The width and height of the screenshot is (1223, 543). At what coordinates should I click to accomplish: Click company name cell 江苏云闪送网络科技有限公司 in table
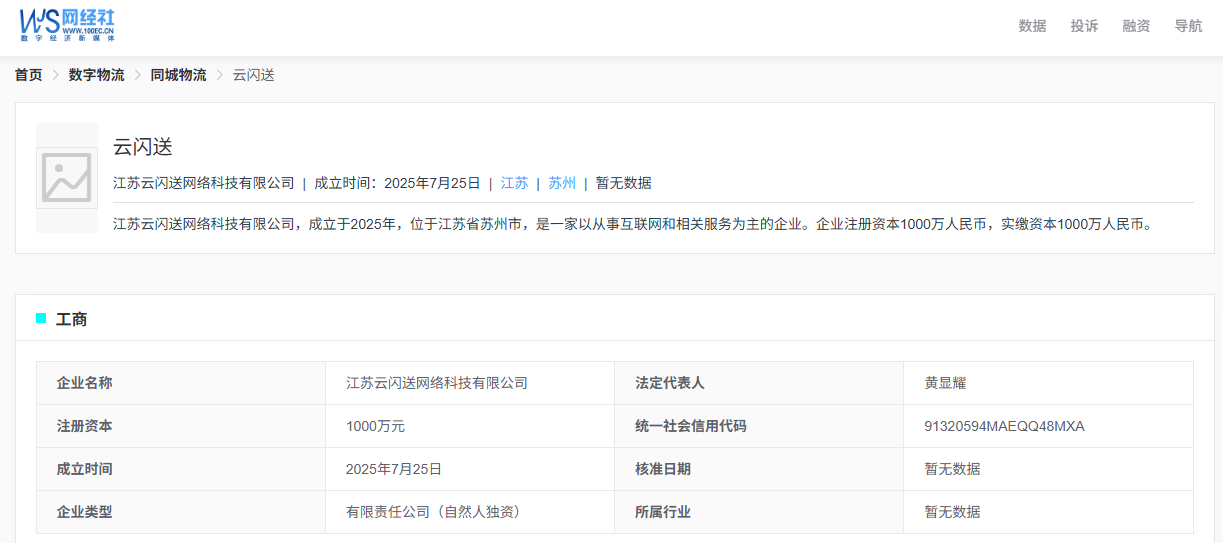pyautogui.click(x=437, y=383)
